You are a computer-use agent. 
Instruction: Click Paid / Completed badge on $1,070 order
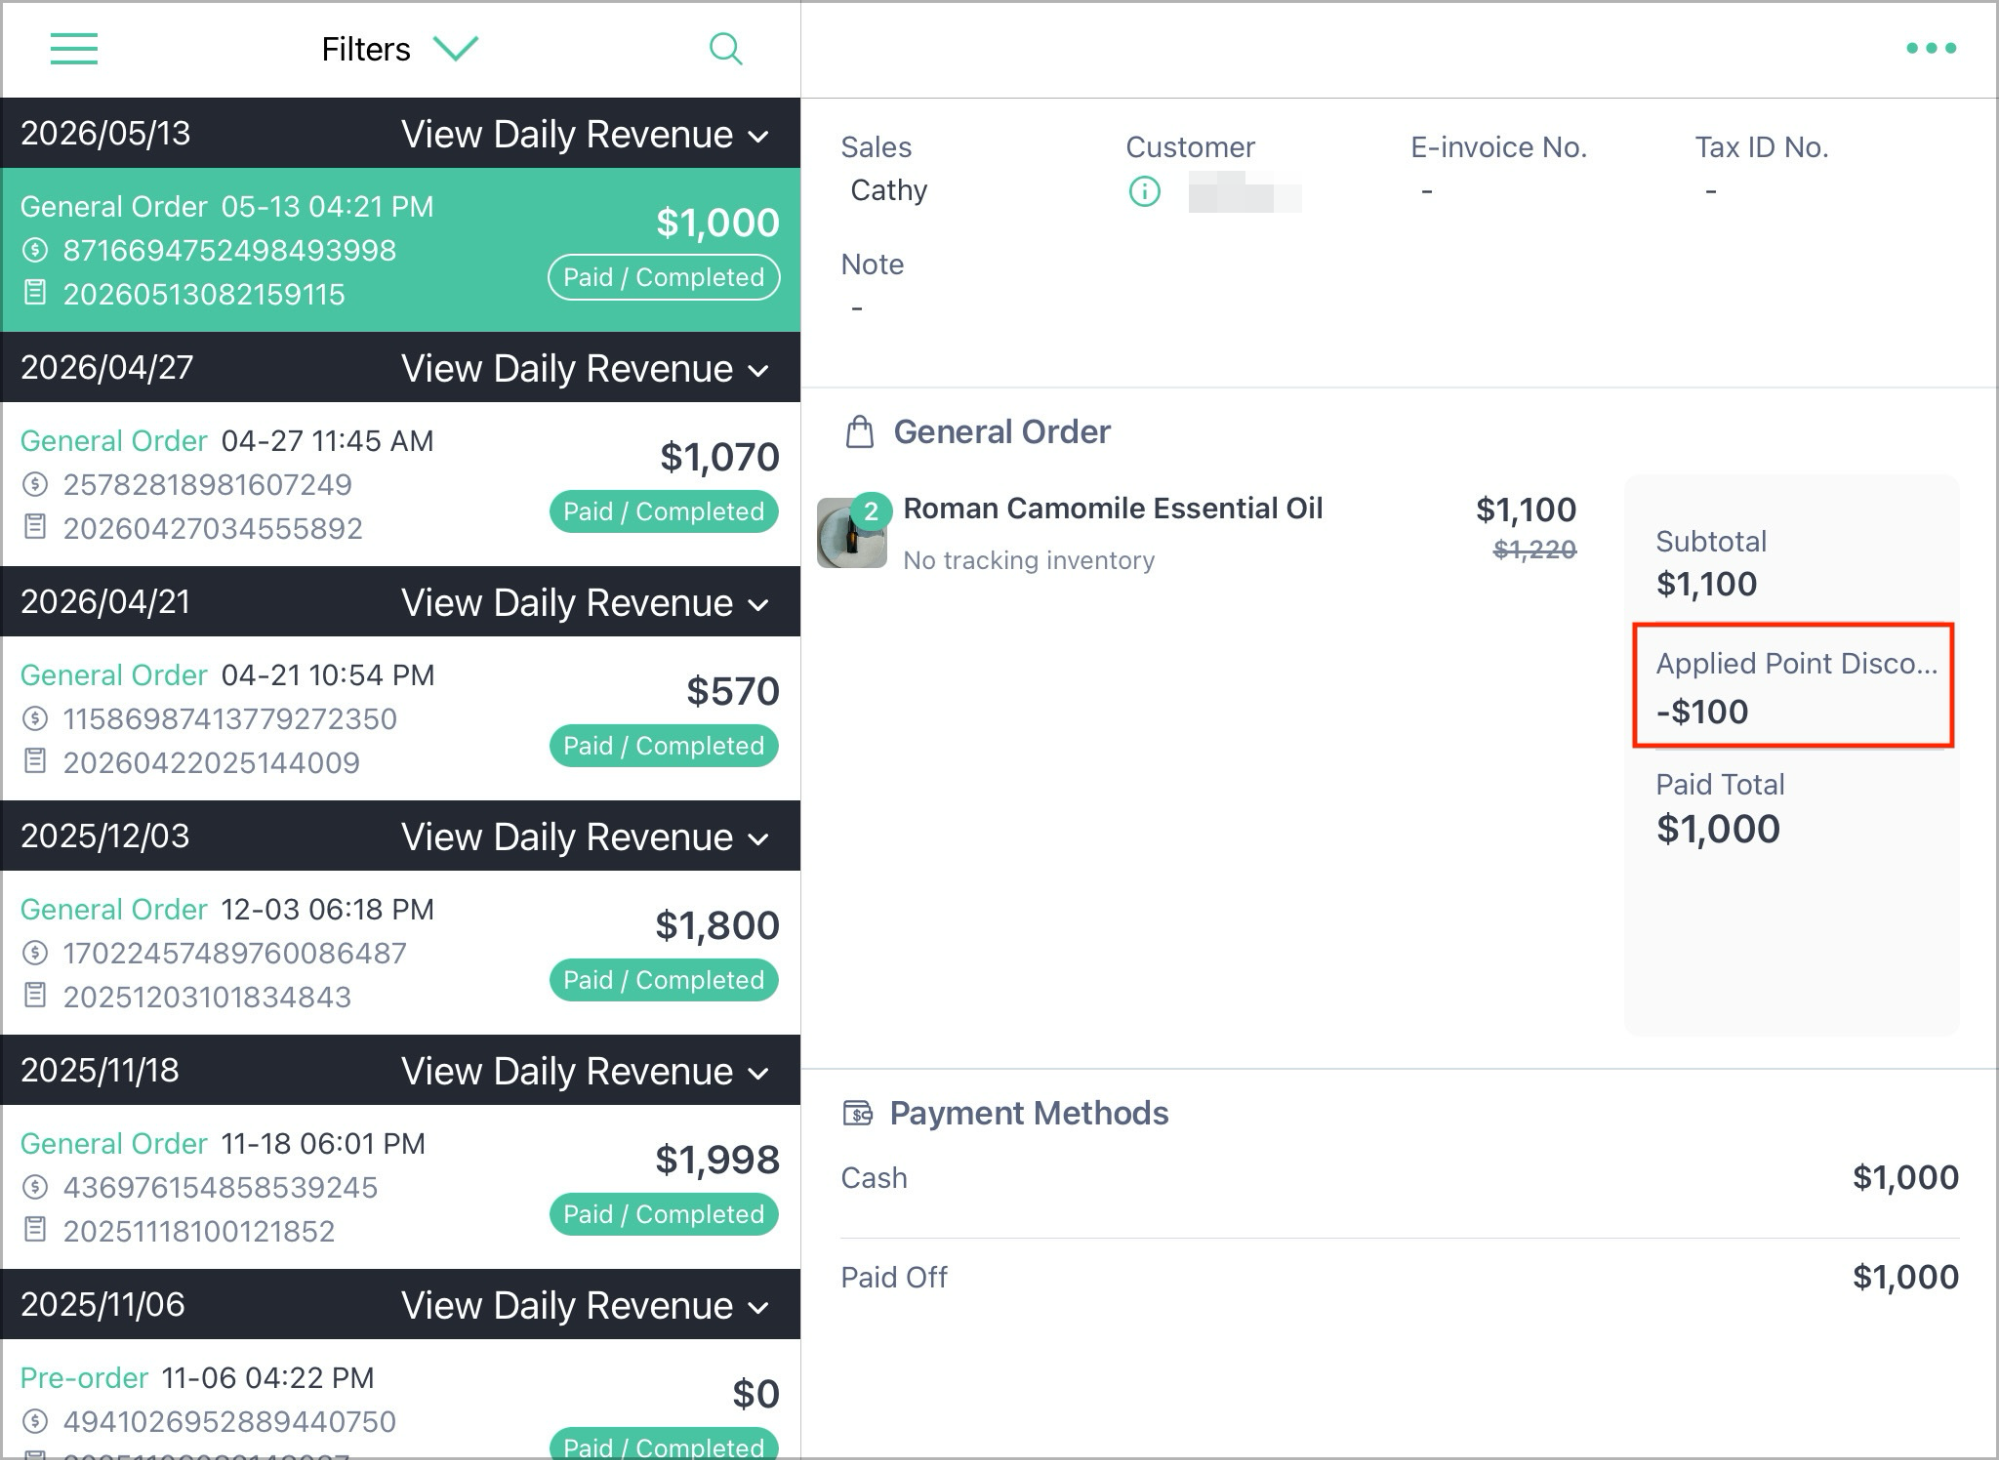coord(664,511)
